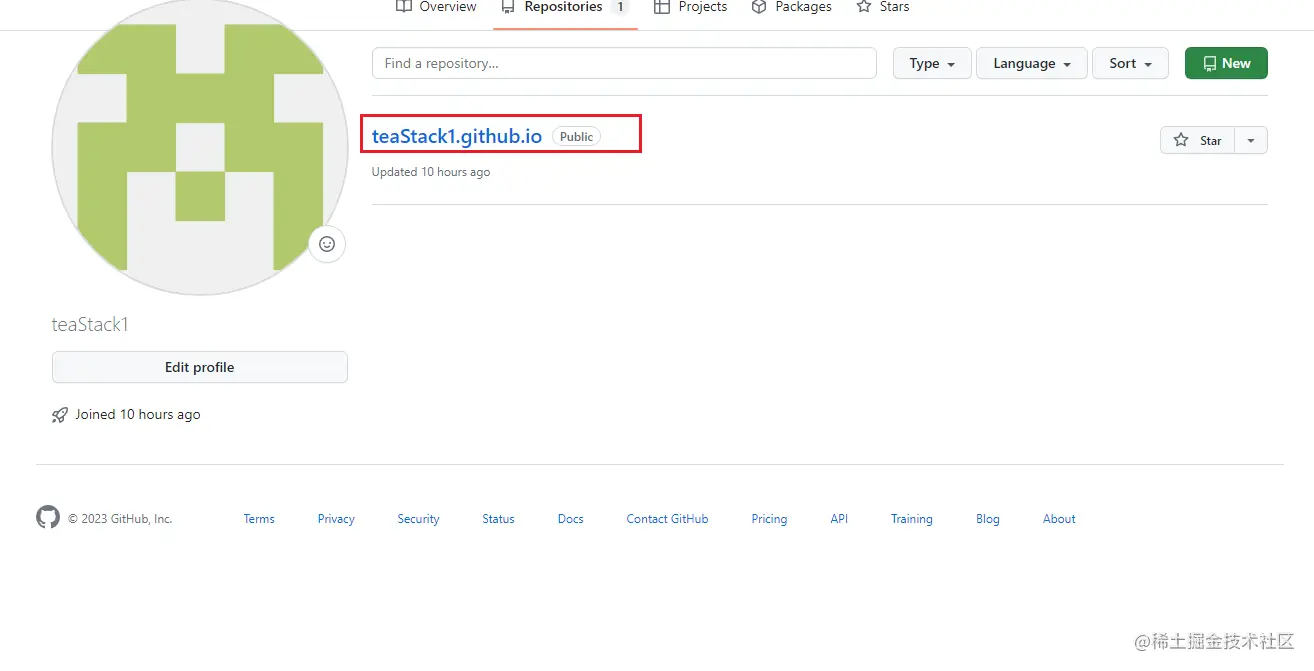Screen dimensions: 1314x671
Task: Open the Security footer link
Action: (418, 519)
